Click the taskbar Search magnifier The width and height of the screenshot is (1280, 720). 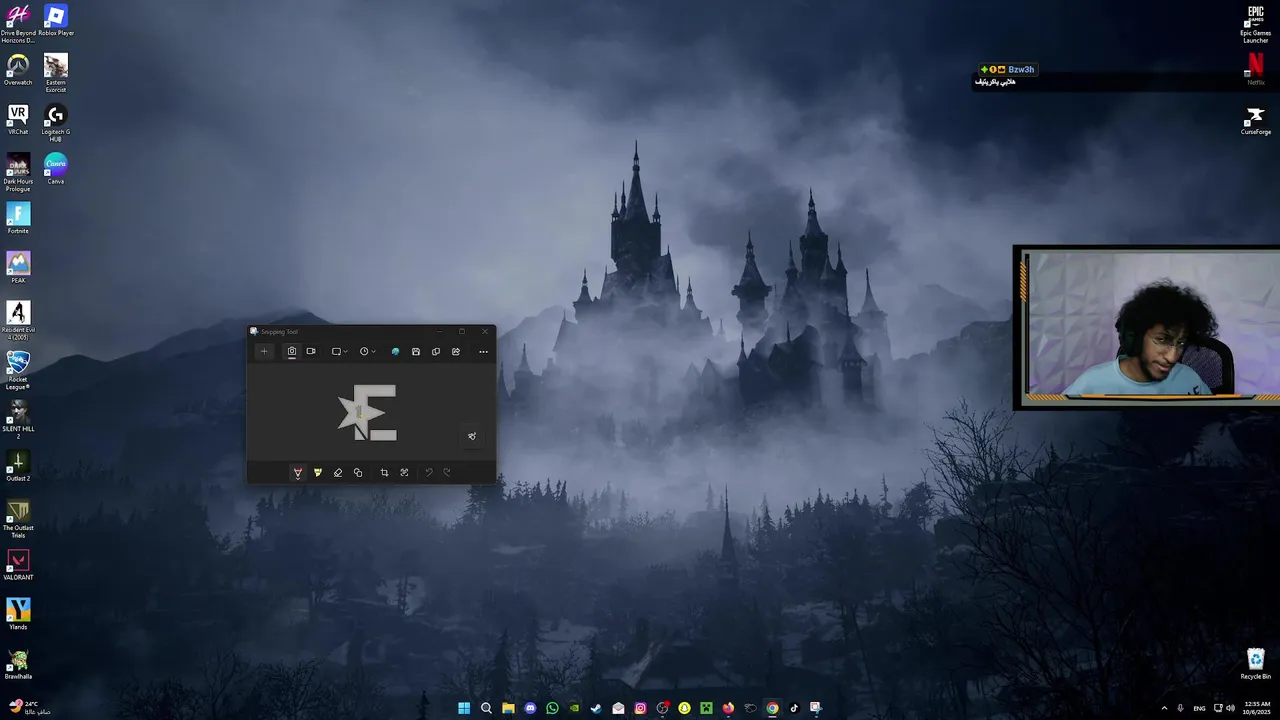point(486,708)
